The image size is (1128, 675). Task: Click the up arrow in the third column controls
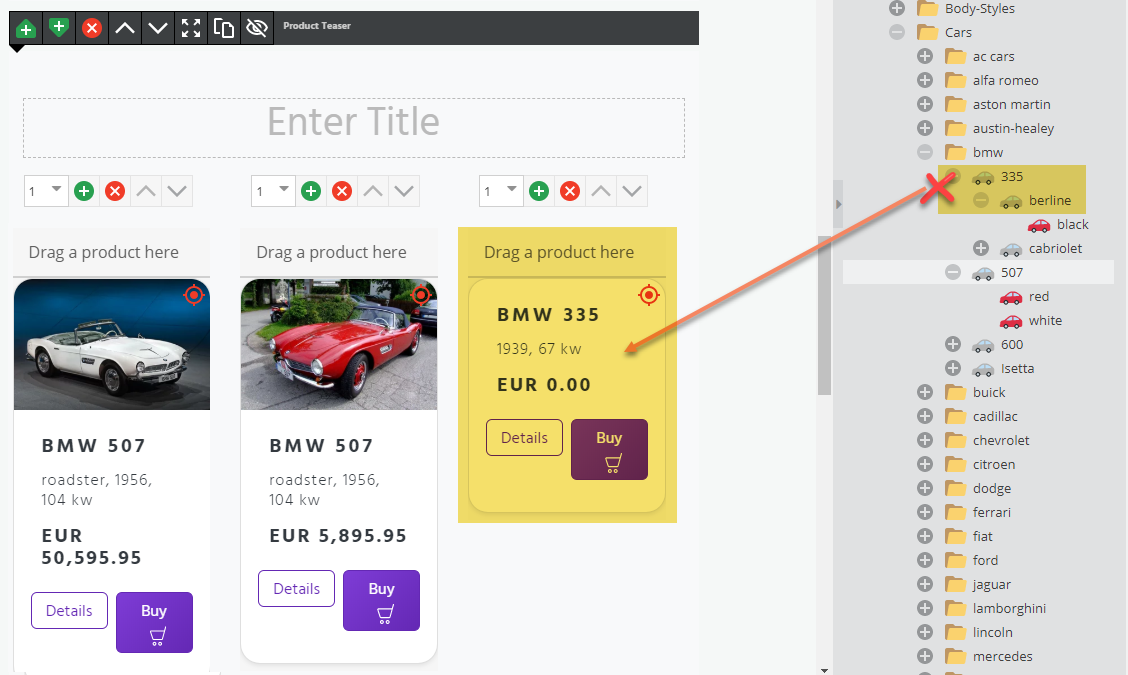click(601, 191)
